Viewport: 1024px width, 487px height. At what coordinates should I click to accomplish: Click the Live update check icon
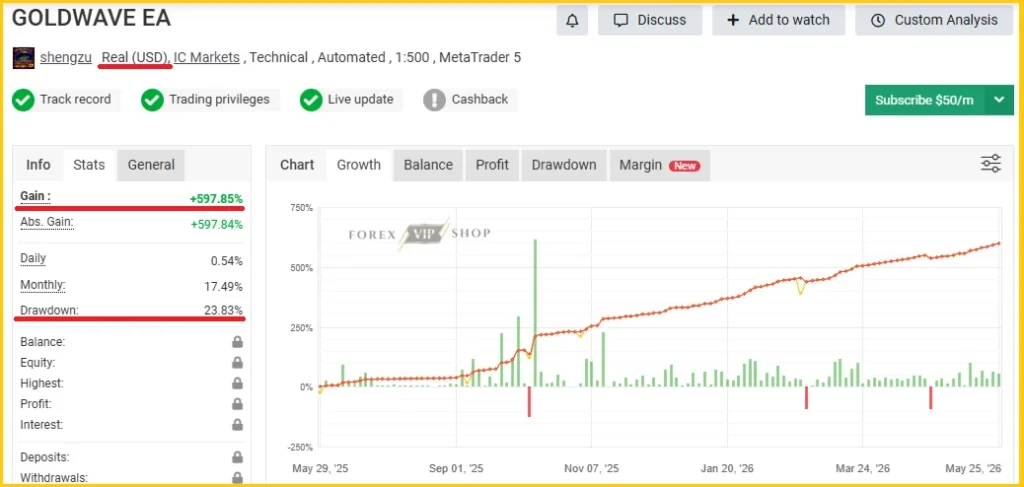[x=311, y=100]
